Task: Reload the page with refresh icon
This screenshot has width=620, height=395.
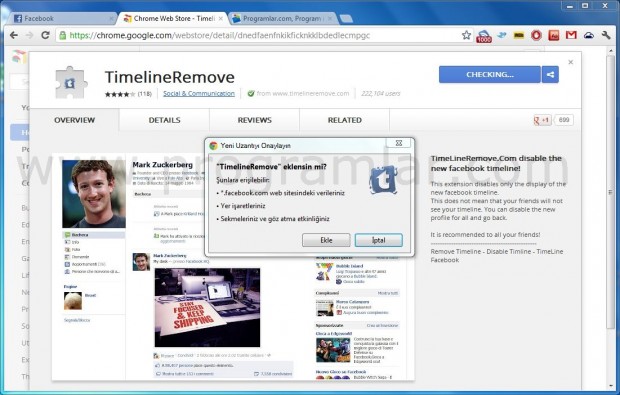Action: click(45, 35)
